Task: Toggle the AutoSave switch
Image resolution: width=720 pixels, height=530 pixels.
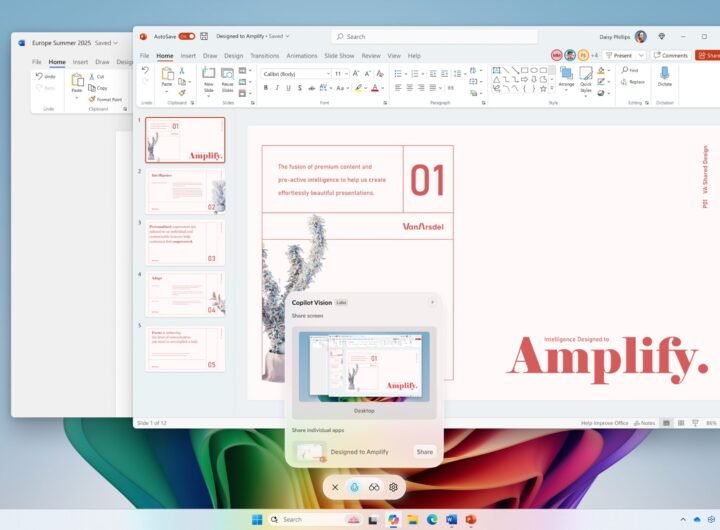Action: 186,36
